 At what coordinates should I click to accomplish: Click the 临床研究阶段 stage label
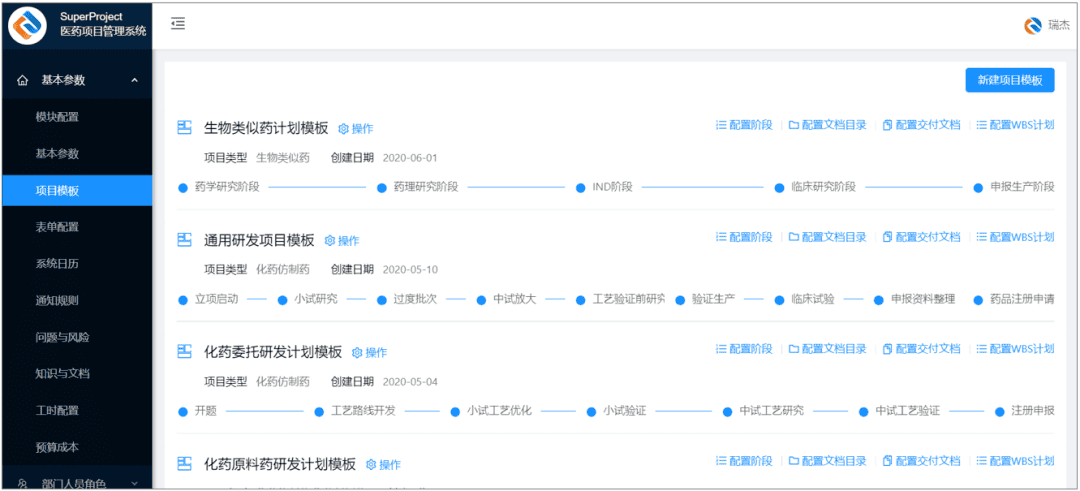click(824, 187)
